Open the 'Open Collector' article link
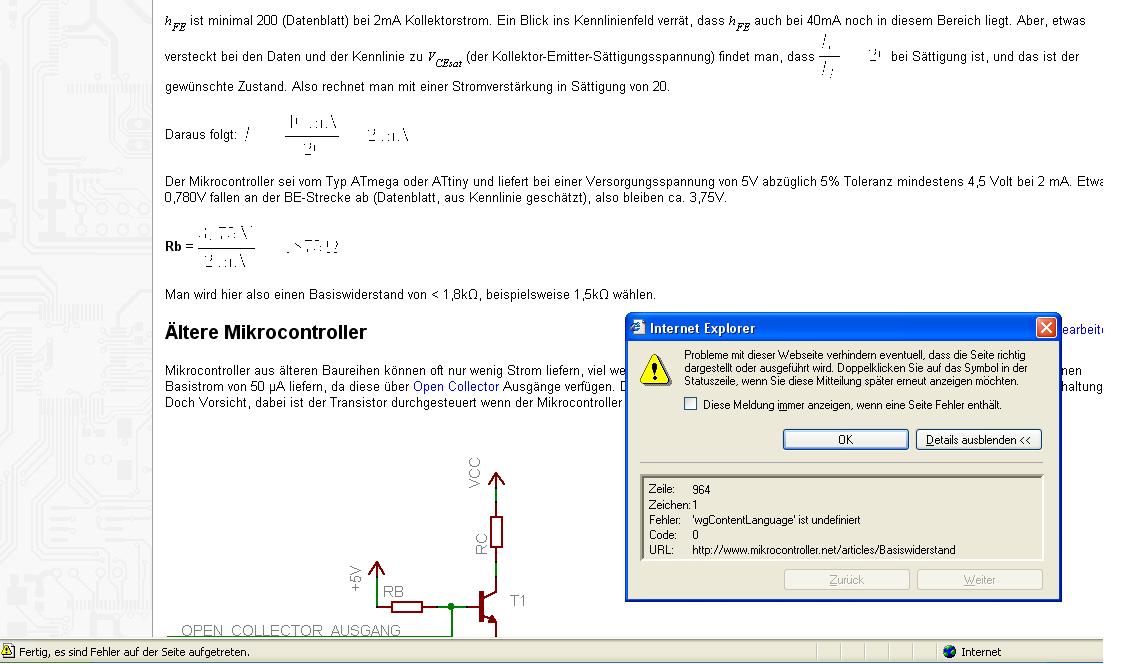This screenshot has height=664, width=1124. pos(456,386)
